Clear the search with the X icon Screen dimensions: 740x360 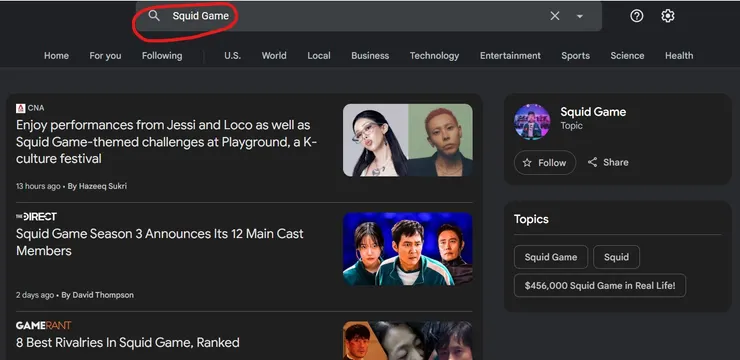coord(555,16)
